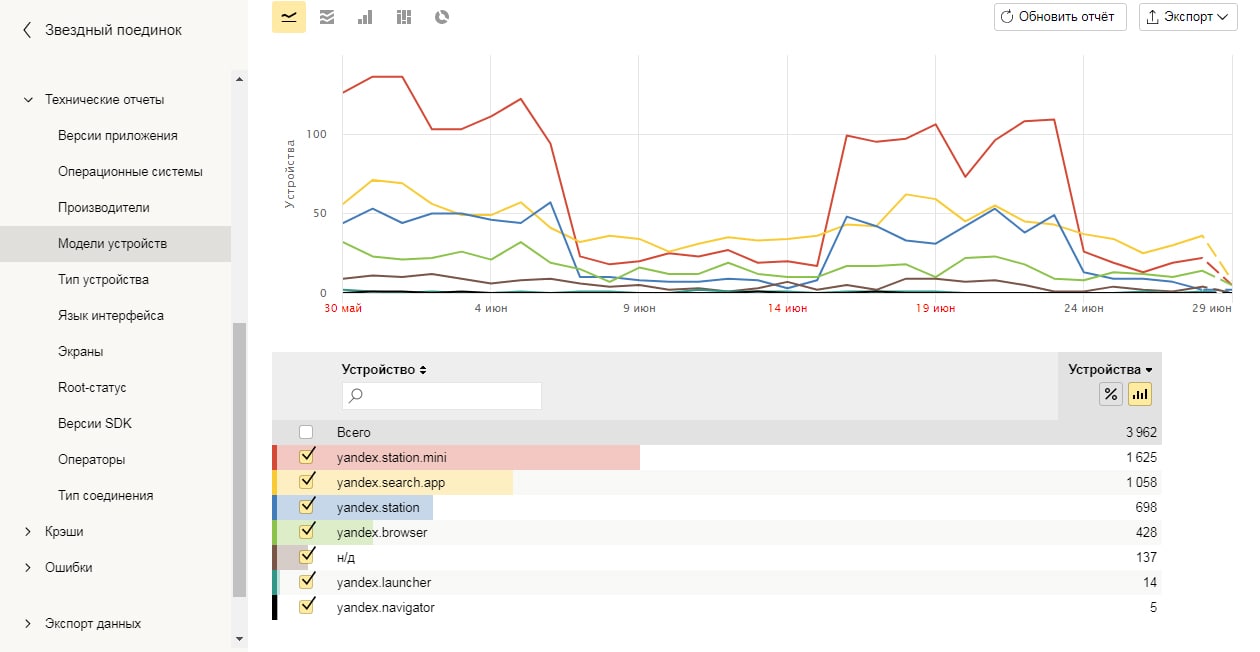Open Версии приложения report
This screenshot has width=1260, height=652.
click(x=118, y=136)
